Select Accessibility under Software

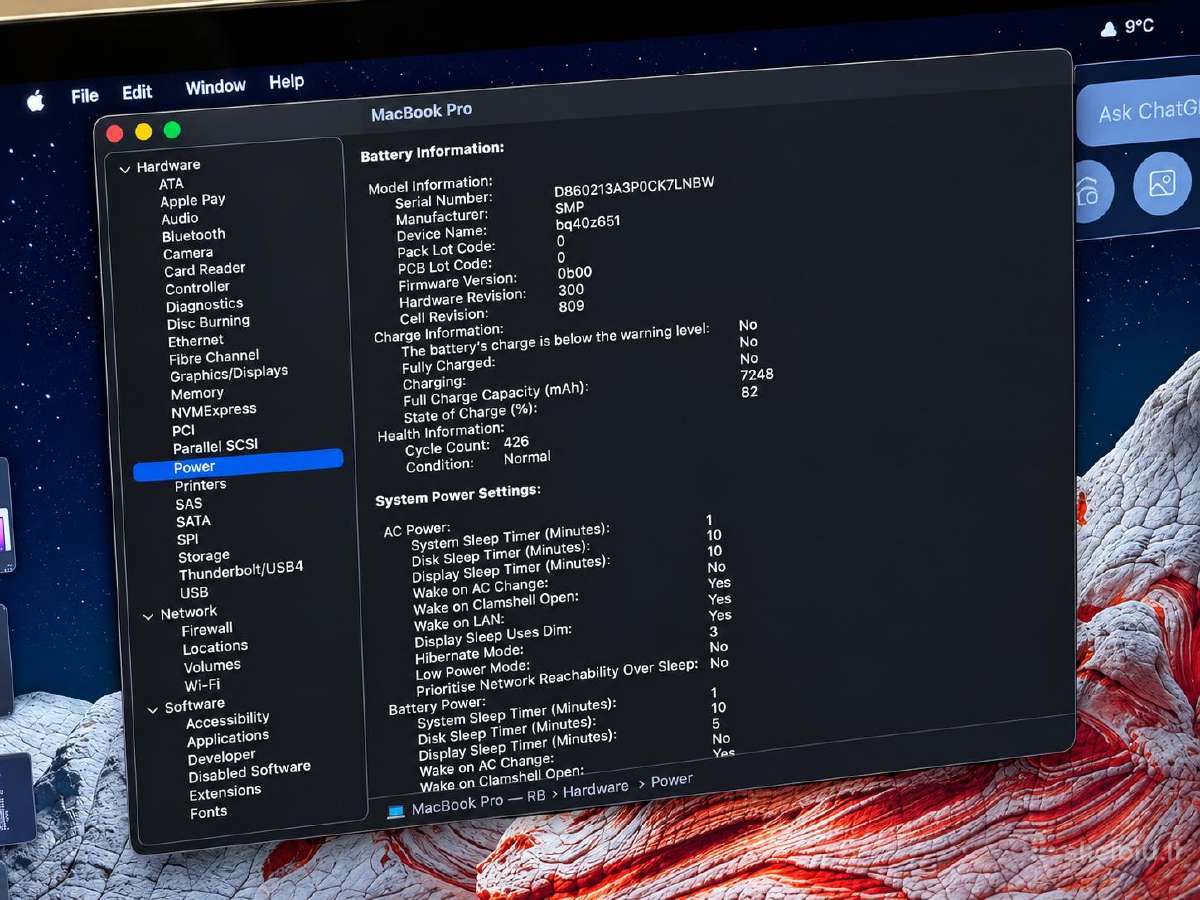coord(228,719)
